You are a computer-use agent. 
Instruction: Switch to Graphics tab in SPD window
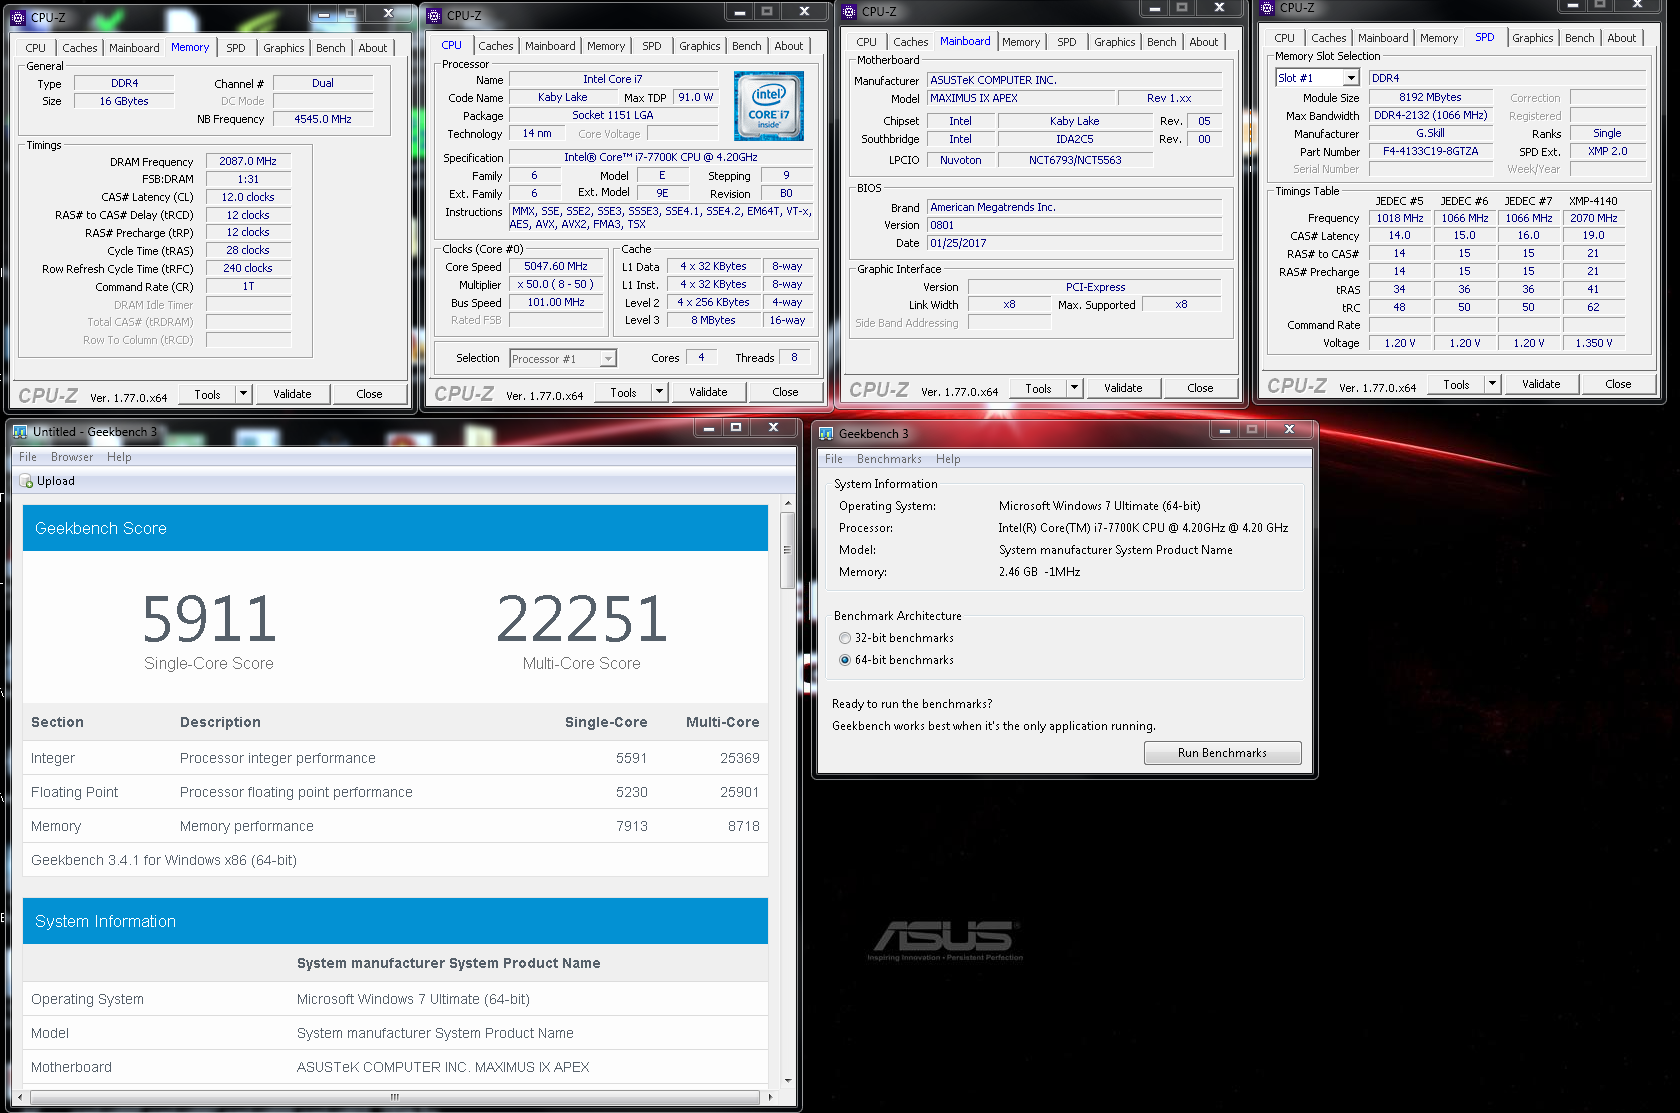pyautogui.click(x=1532, y=38)
